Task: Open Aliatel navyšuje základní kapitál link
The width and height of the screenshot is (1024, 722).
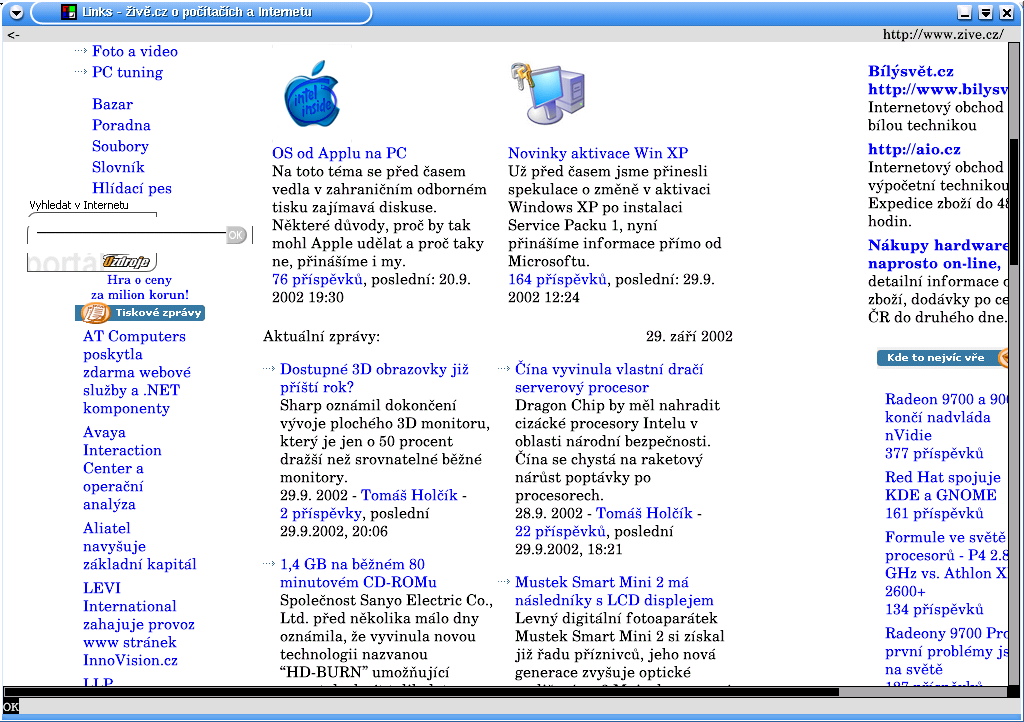Action: pyautogui.click(x=140, y=546)
